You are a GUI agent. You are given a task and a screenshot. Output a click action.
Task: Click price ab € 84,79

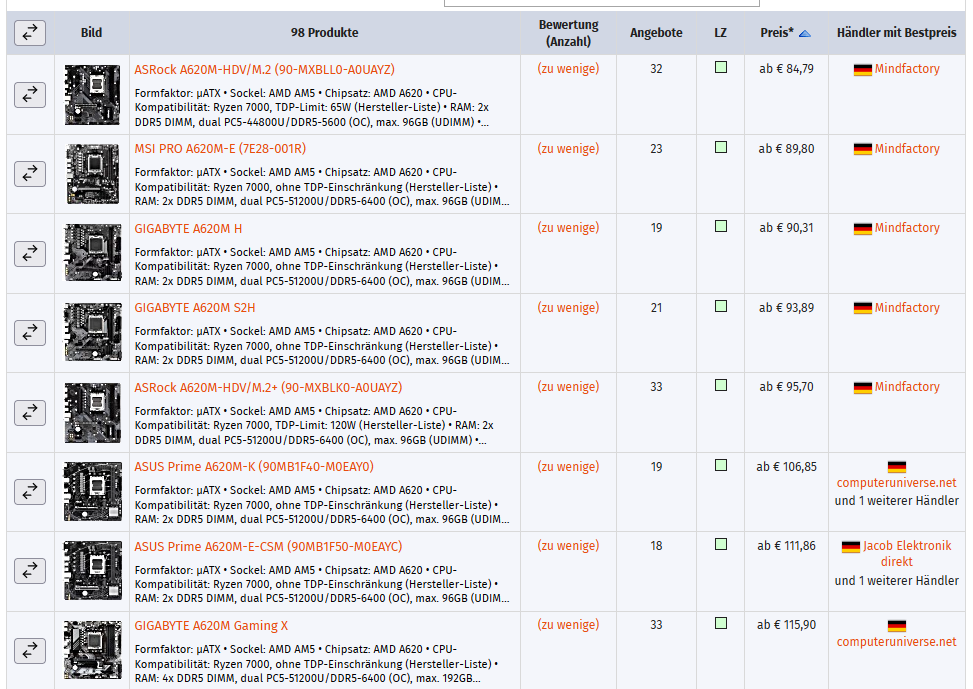(786, 69)
